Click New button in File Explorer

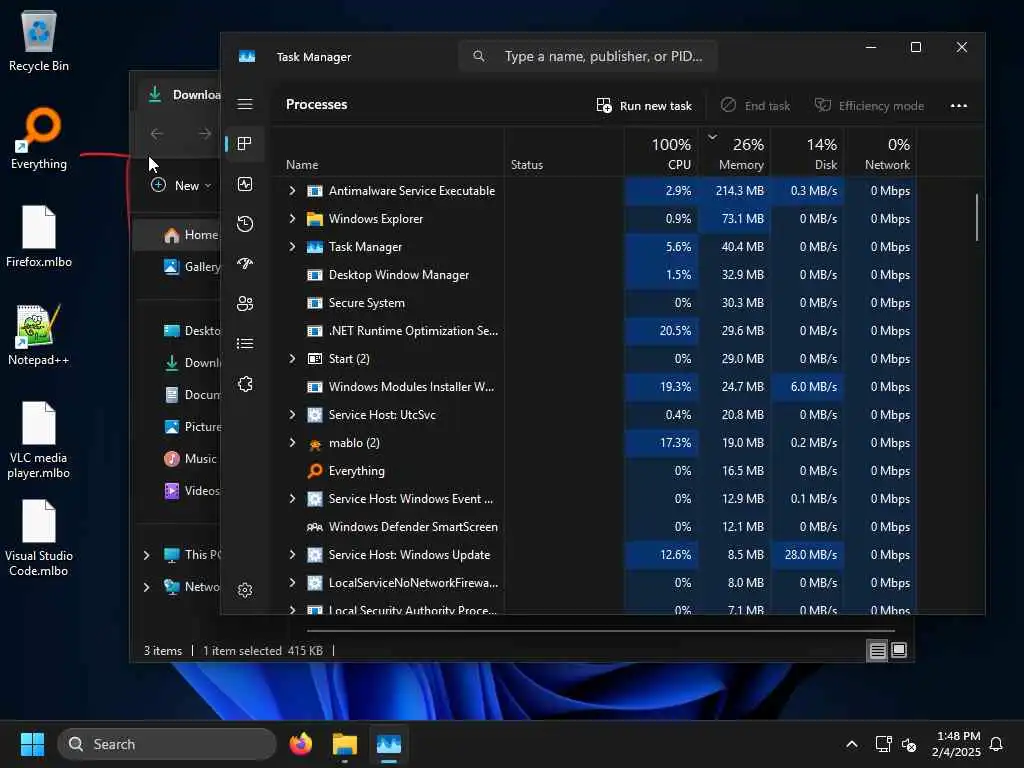pos(181,185)
